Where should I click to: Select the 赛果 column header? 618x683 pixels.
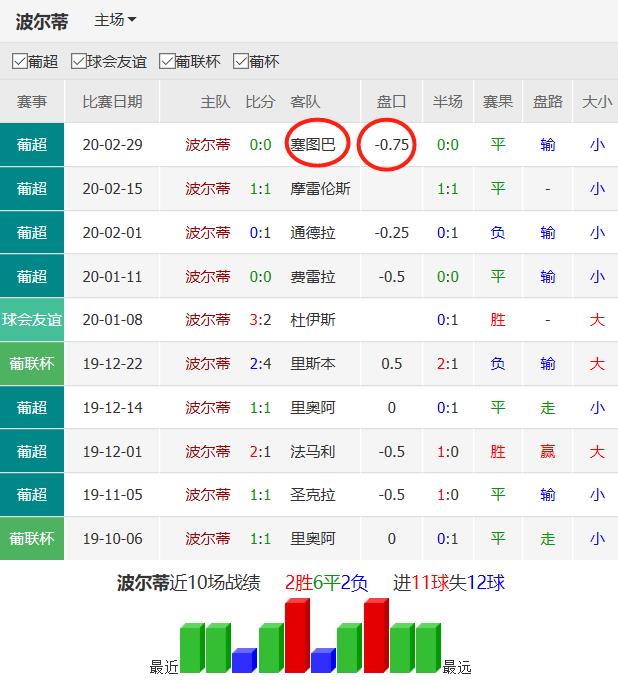click(497, 101)
